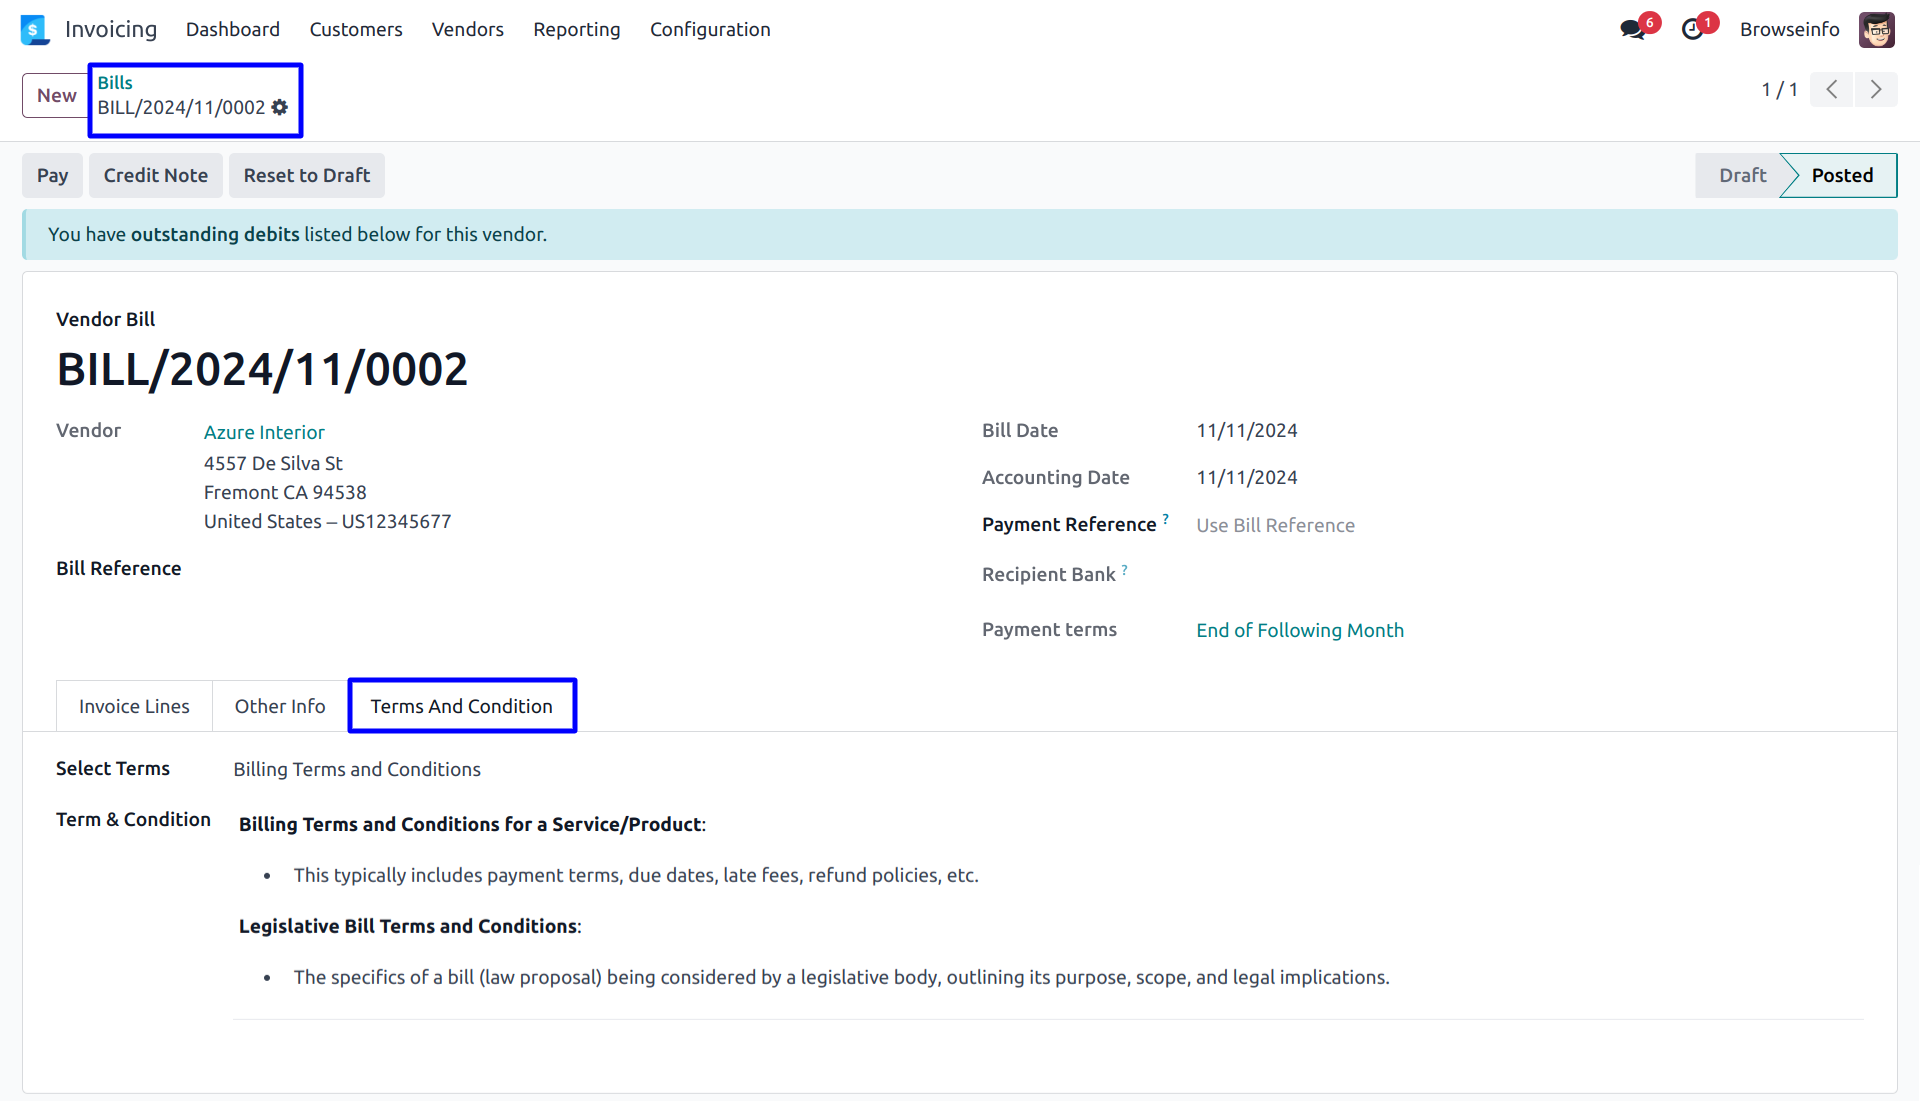The height and width of the screenshot is (1101, 1920).
Task: Switch to the Other Info tab
Action: [280, 706]
